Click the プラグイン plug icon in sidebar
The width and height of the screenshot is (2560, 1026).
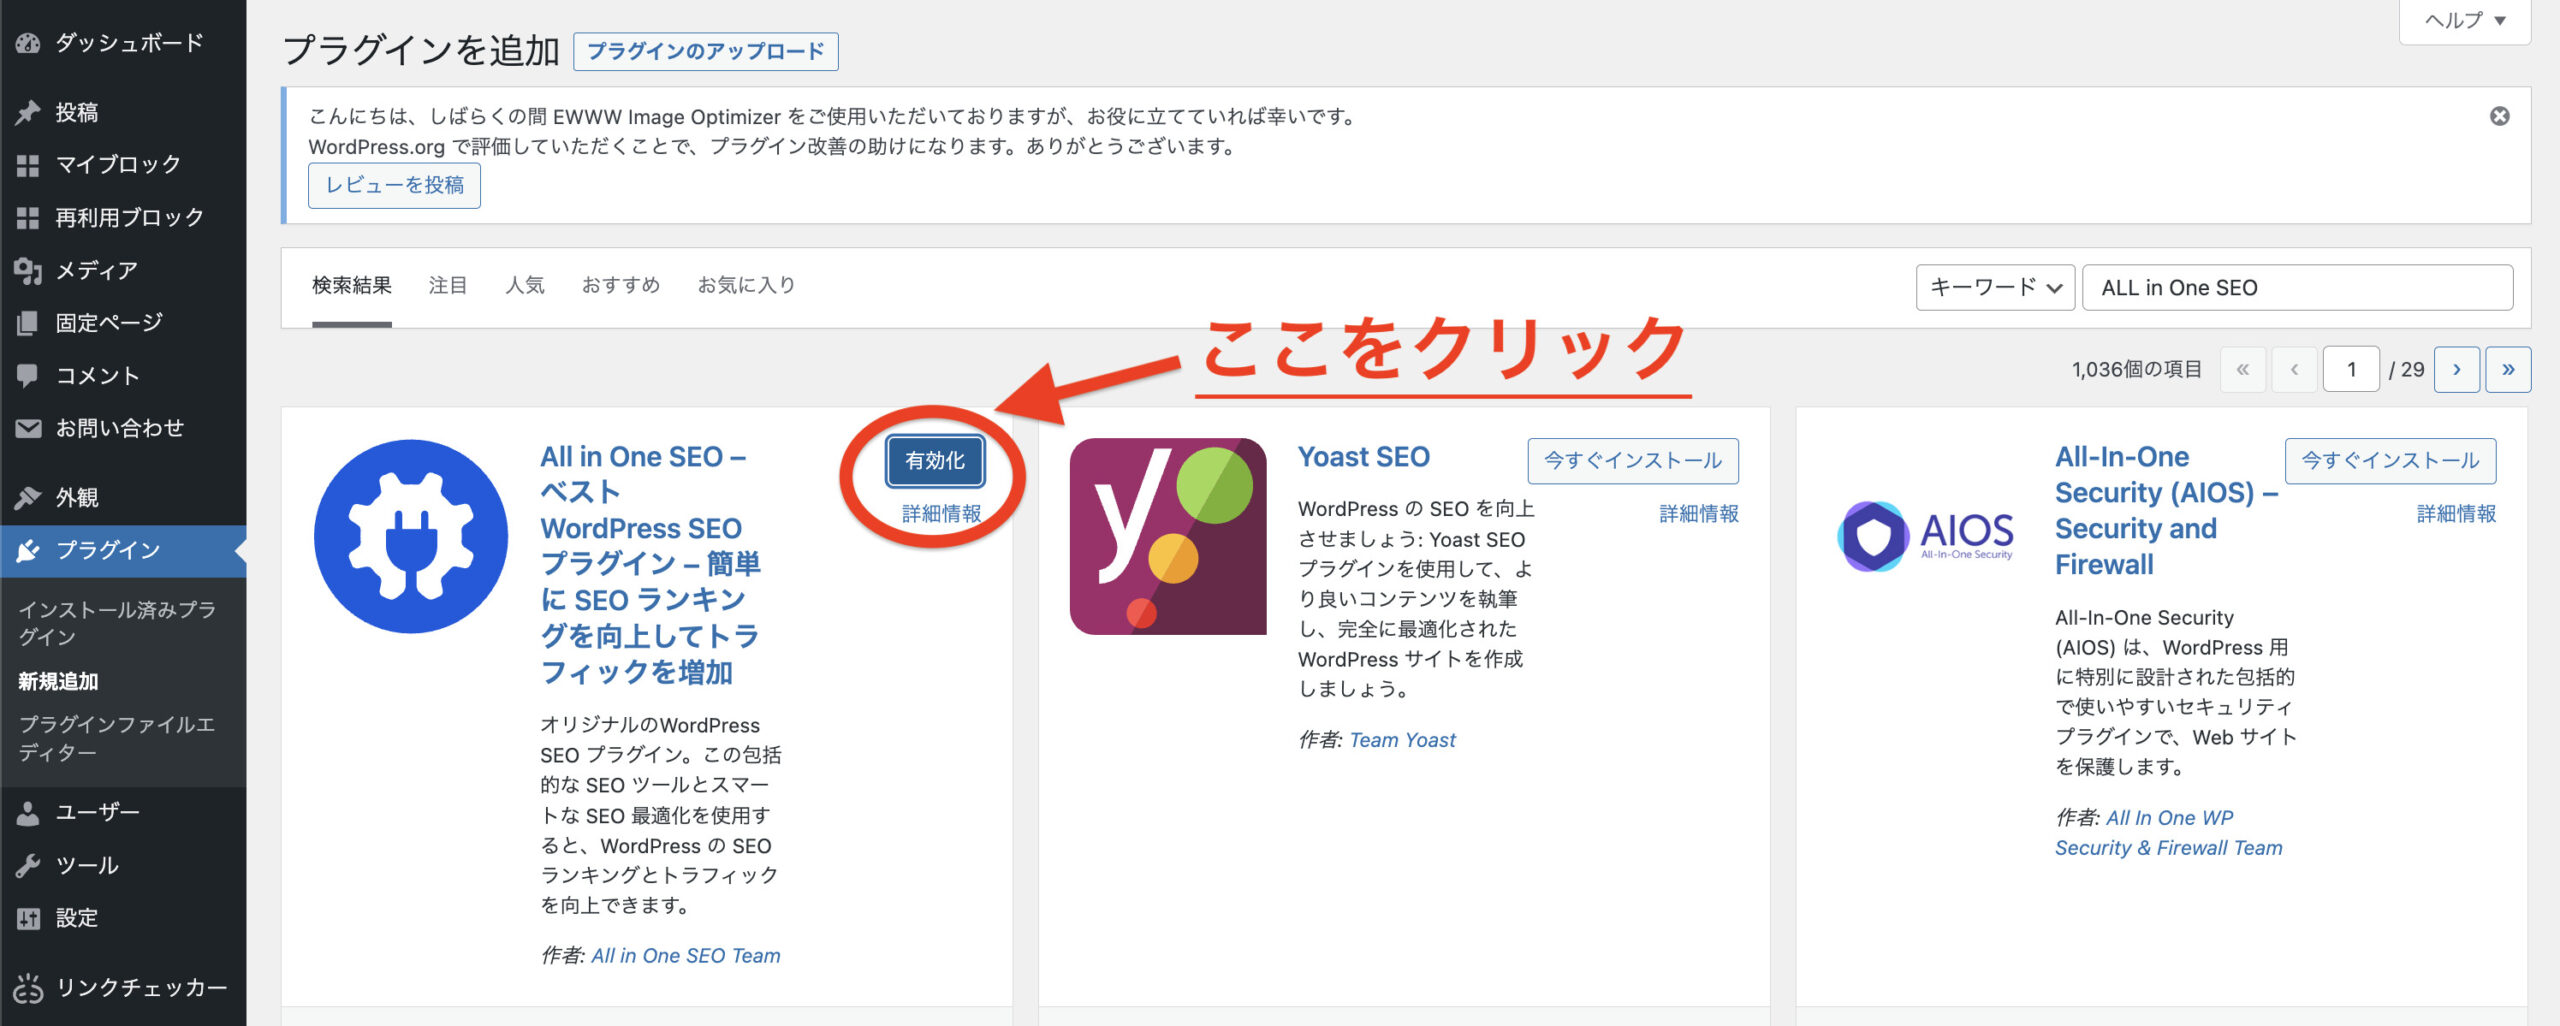click(28, 550)
